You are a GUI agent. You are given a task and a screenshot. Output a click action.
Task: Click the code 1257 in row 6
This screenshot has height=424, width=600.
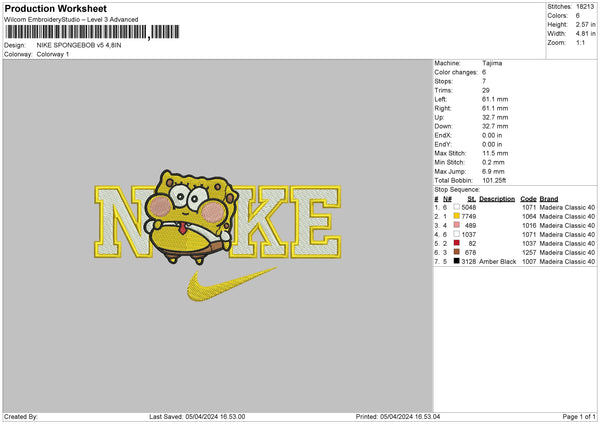(x=529, y=253)
